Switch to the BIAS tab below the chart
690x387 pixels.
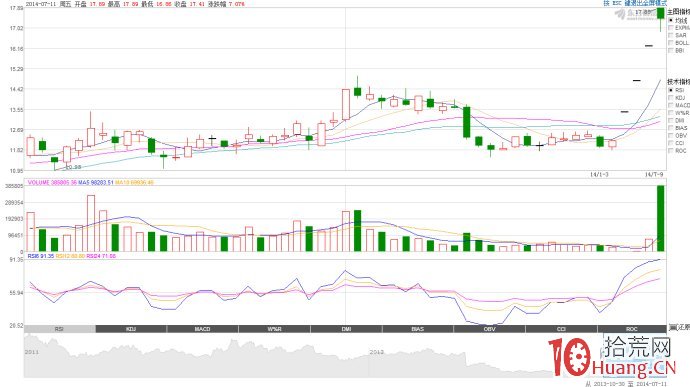tap(418, 329)
